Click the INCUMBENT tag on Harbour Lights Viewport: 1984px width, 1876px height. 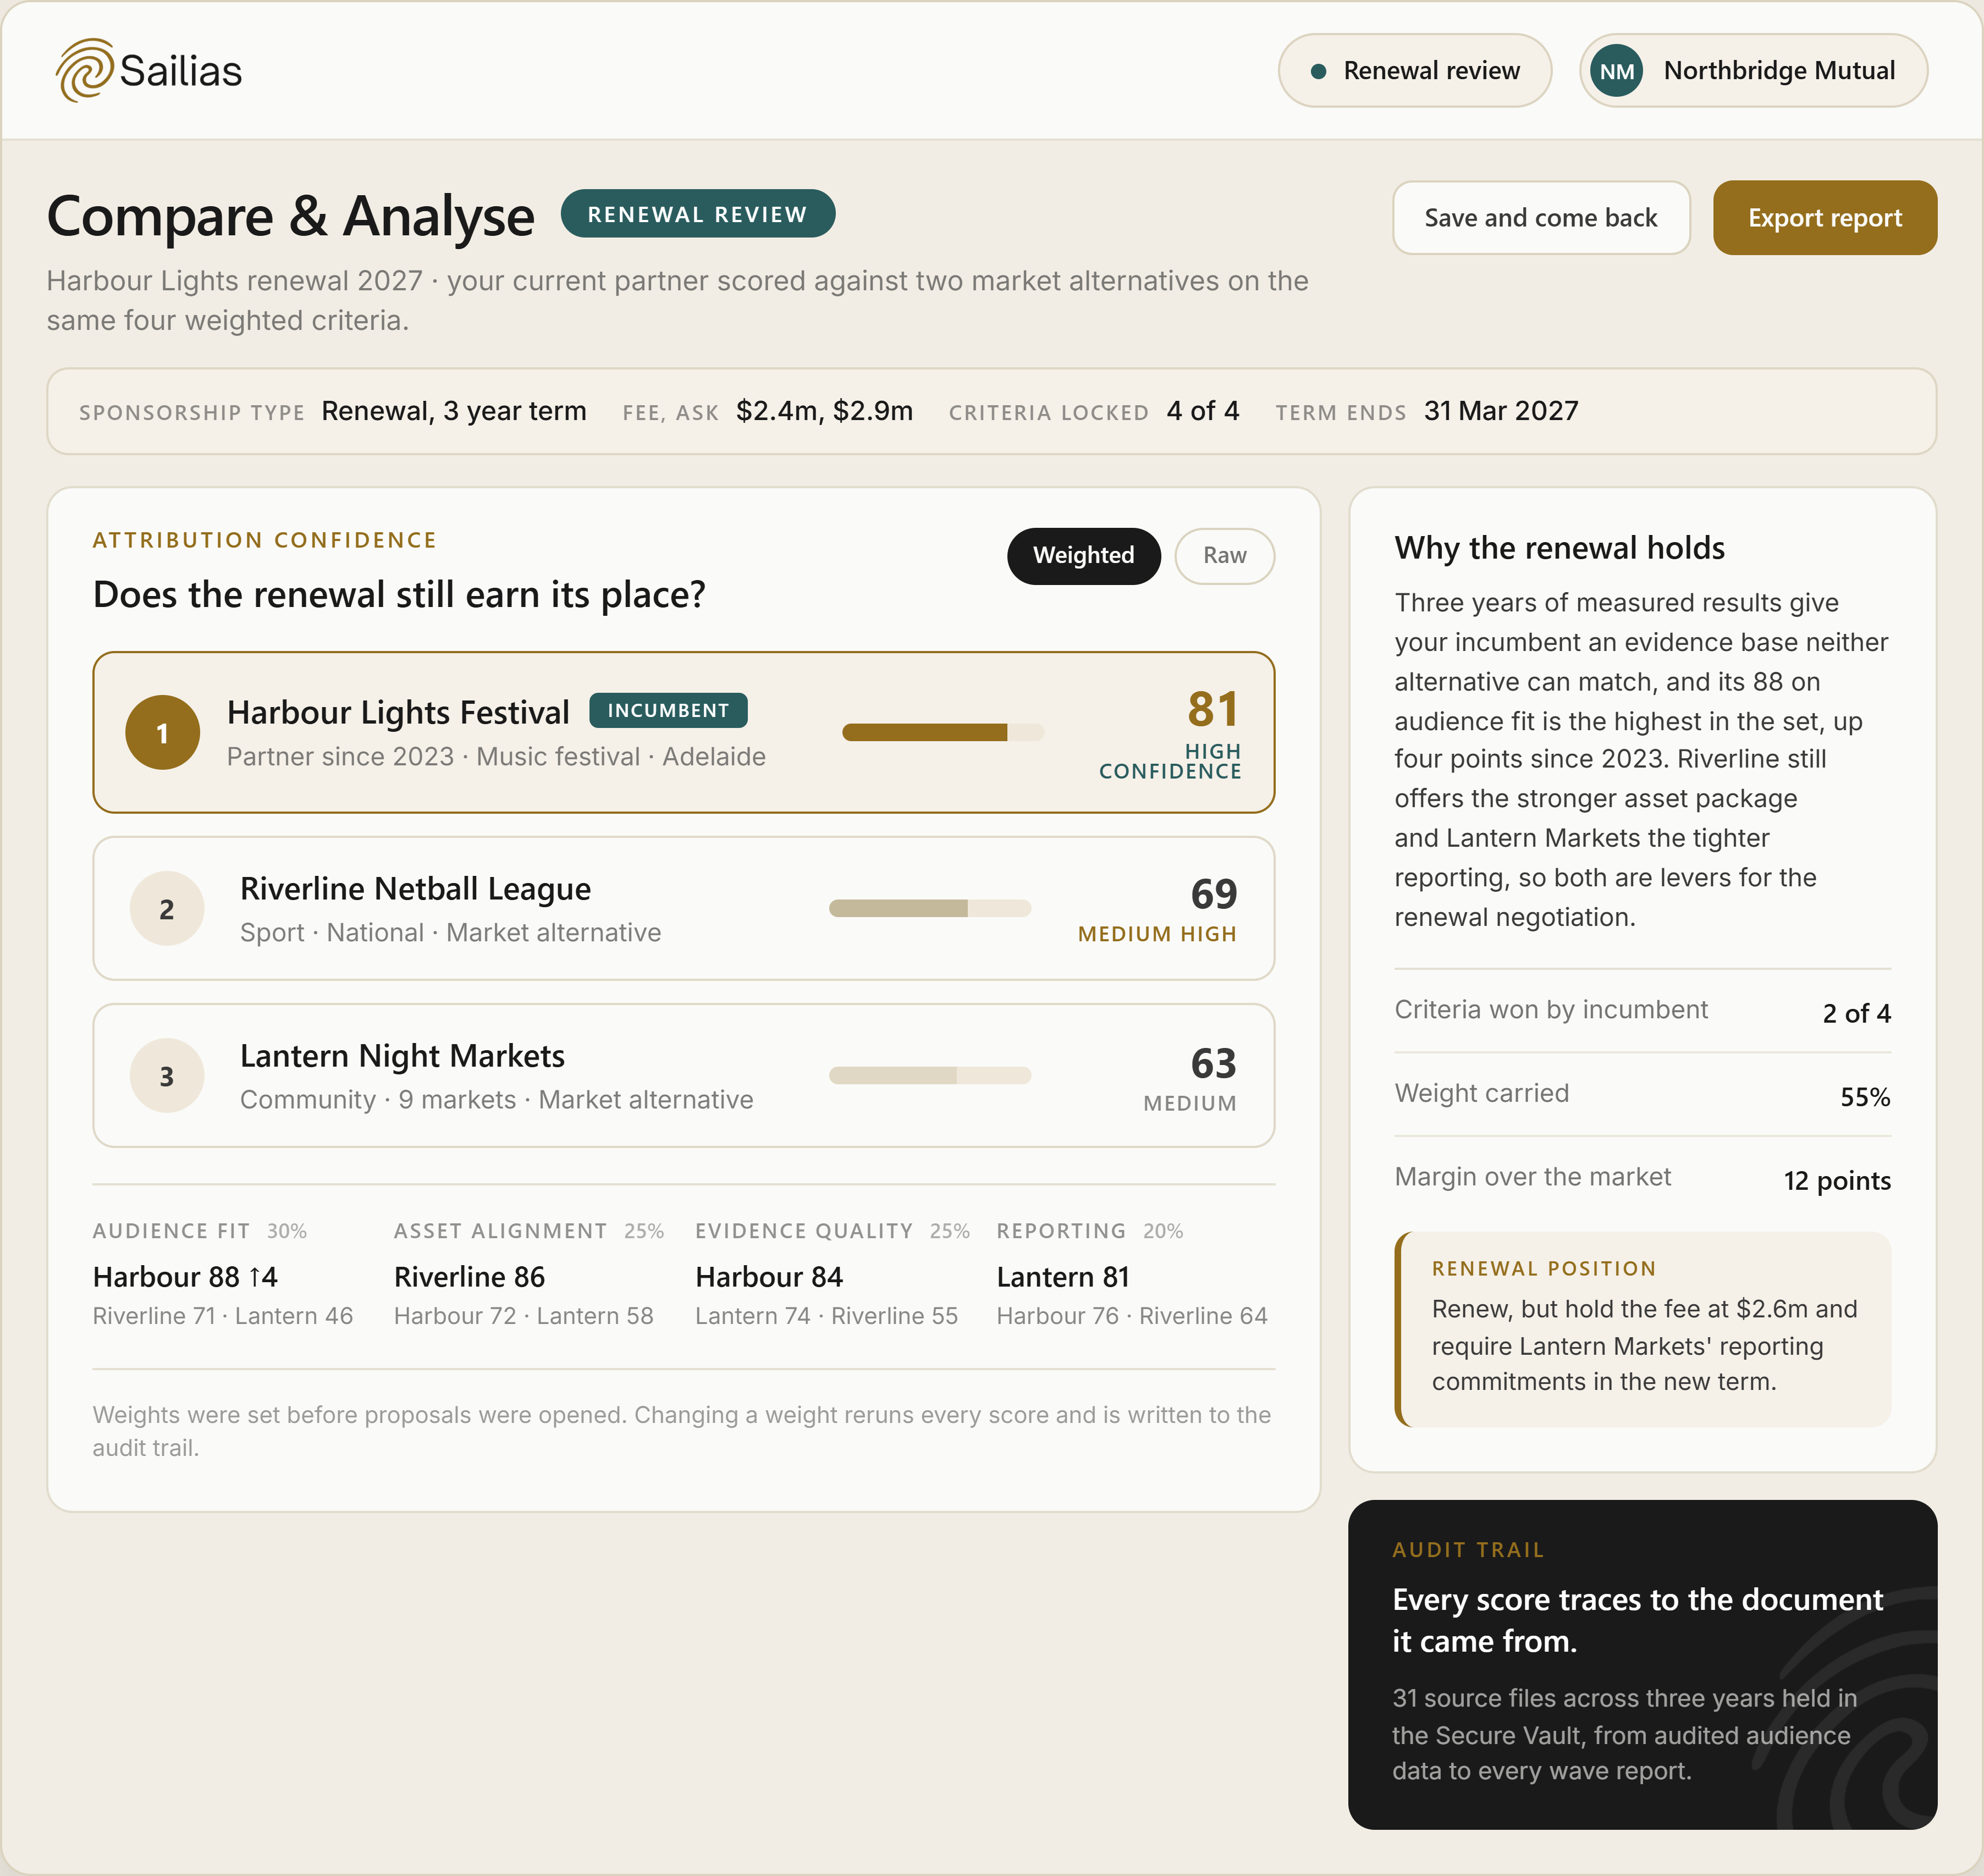[x=668, y=710]
